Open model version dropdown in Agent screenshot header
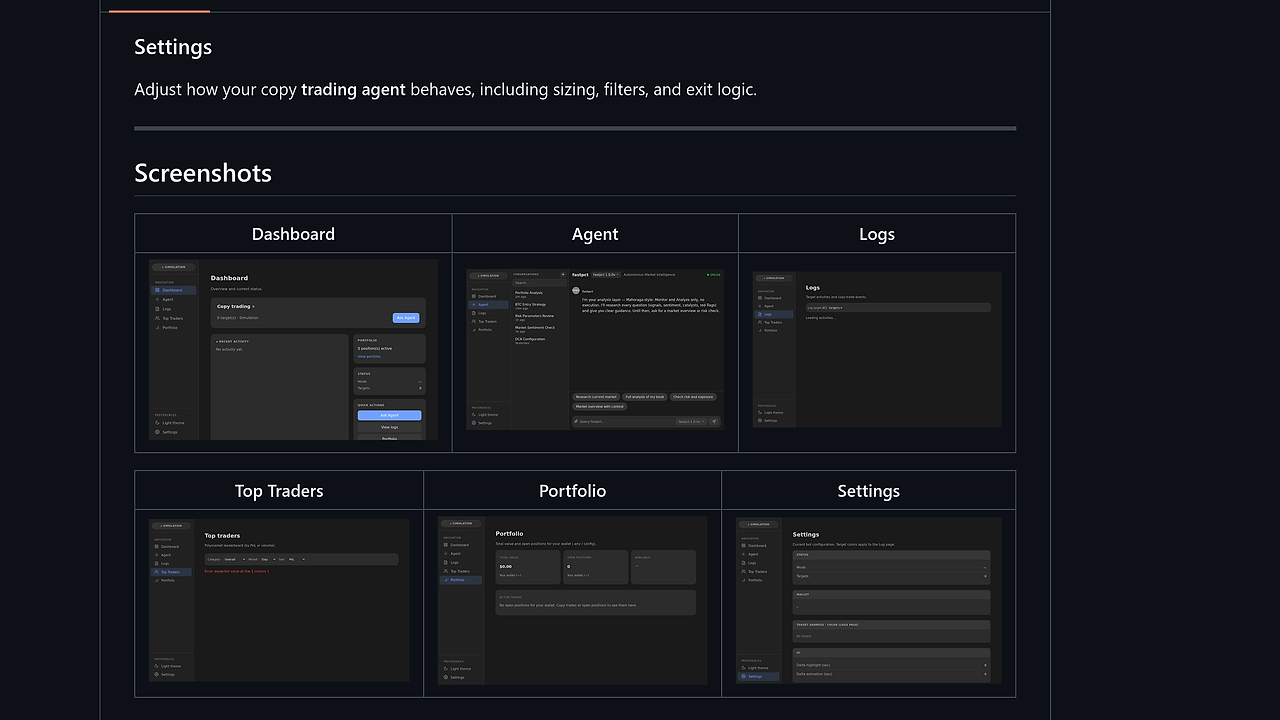The image size is (1280, 720). (606, 275)
